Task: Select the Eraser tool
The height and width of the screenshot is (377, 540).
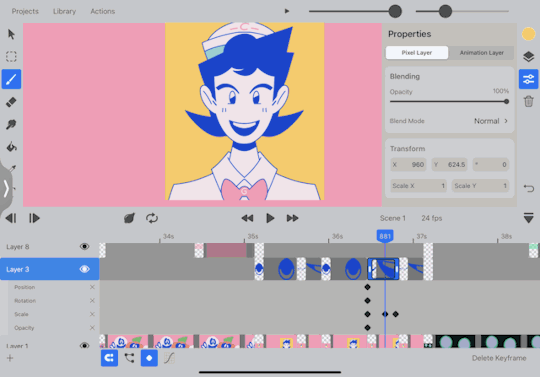Action: coord(11,102)
